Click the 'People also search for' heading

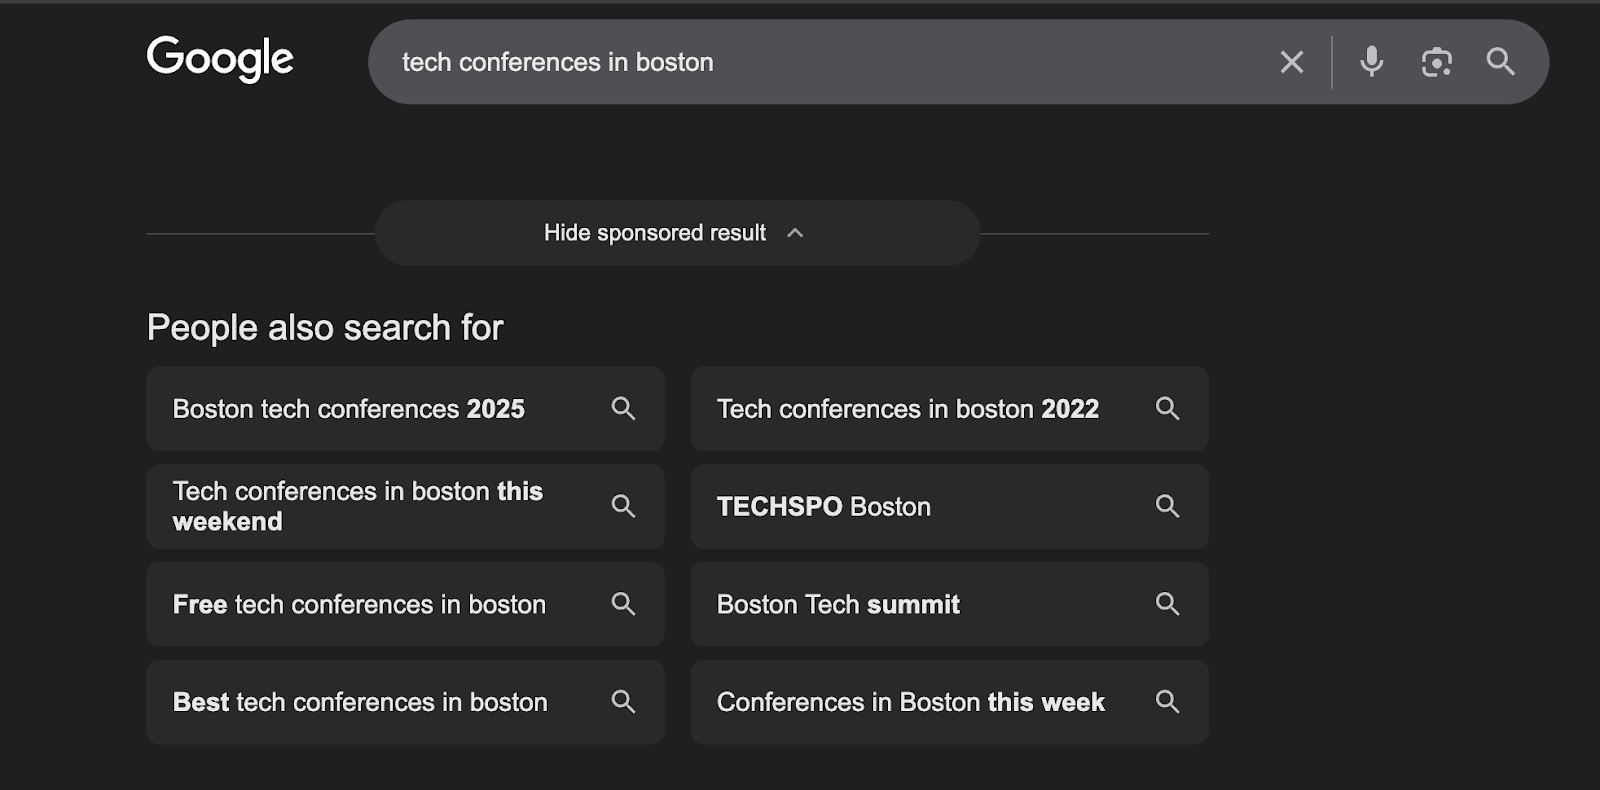[325, 328]
